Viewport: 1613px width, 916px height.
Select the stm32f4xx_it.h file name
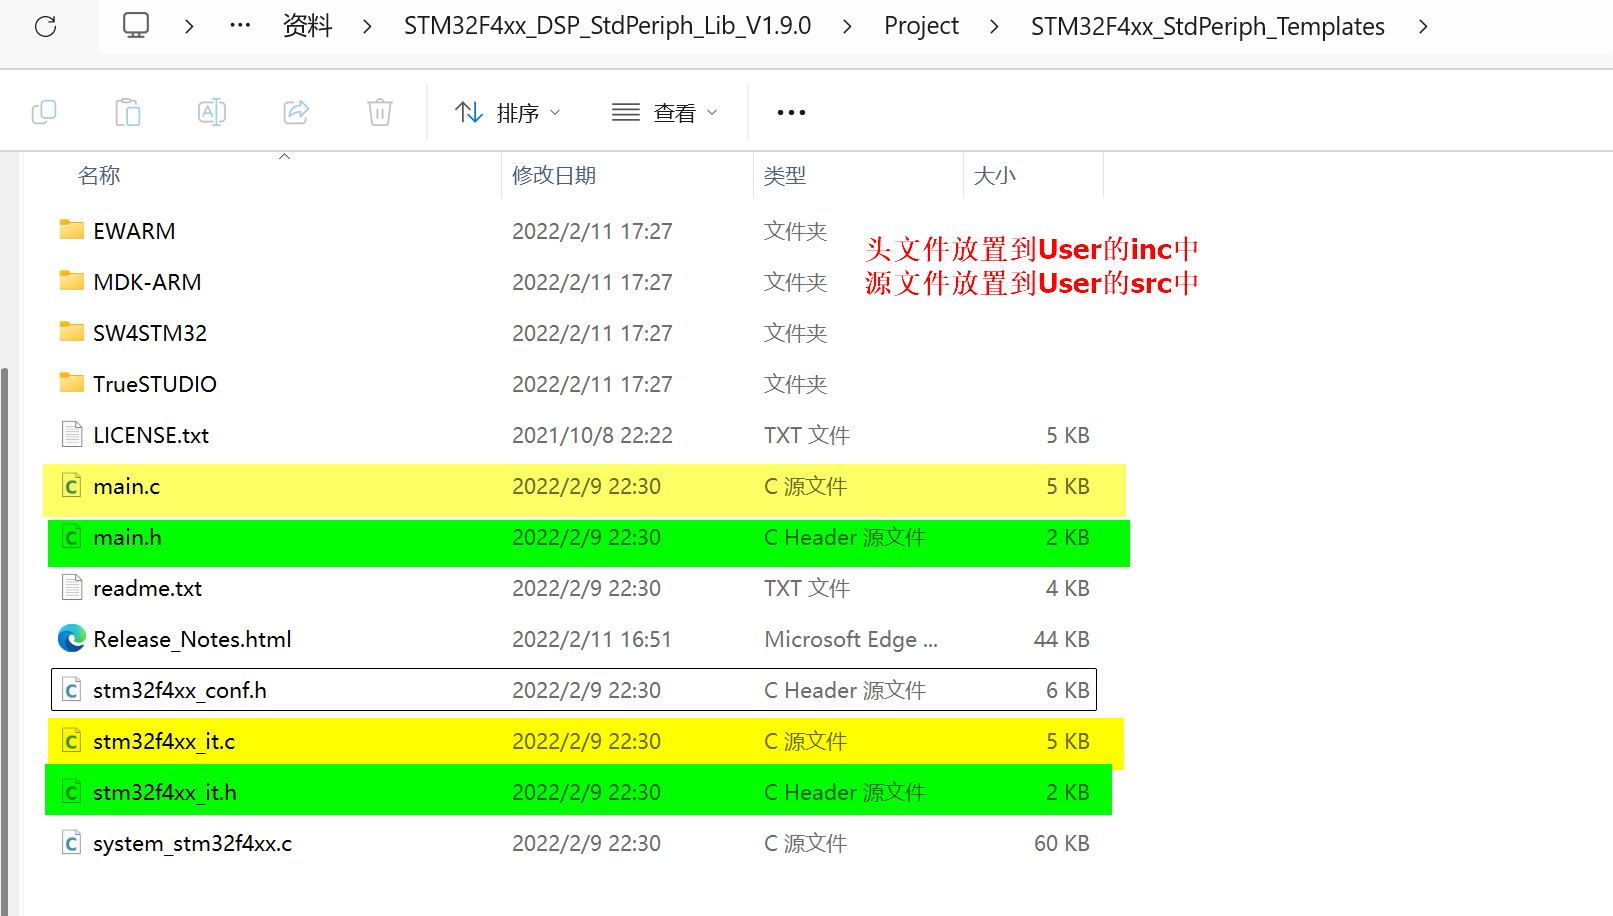click(x=165, y=792)
